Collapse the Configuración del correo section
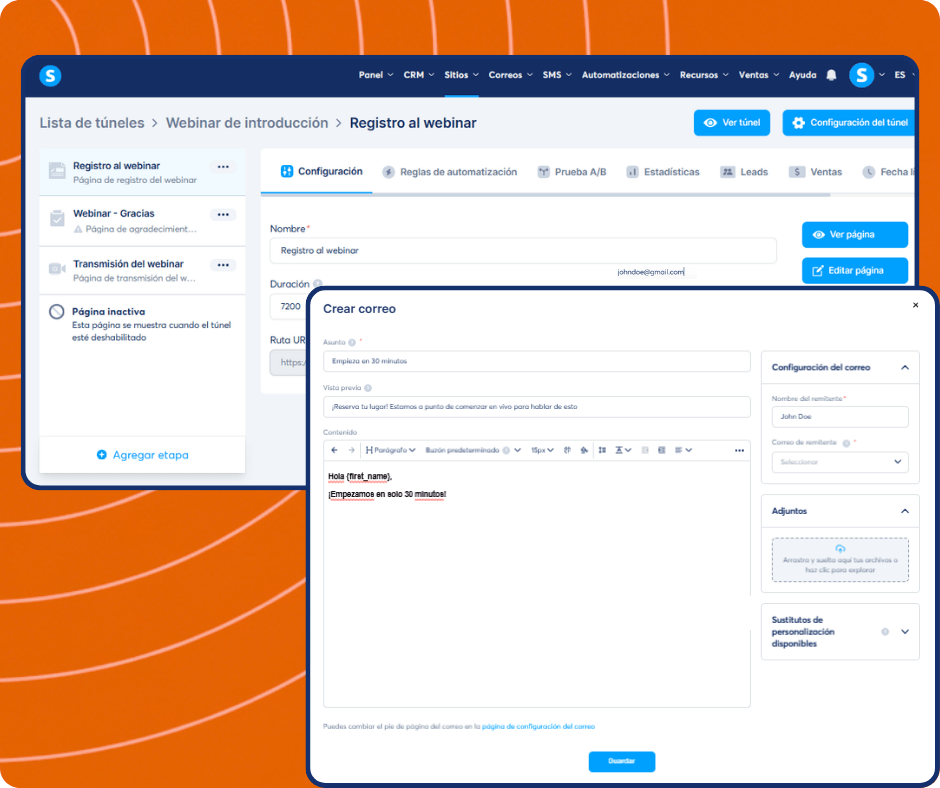Viewport: 940px width, 788px height. pos(905,368)
